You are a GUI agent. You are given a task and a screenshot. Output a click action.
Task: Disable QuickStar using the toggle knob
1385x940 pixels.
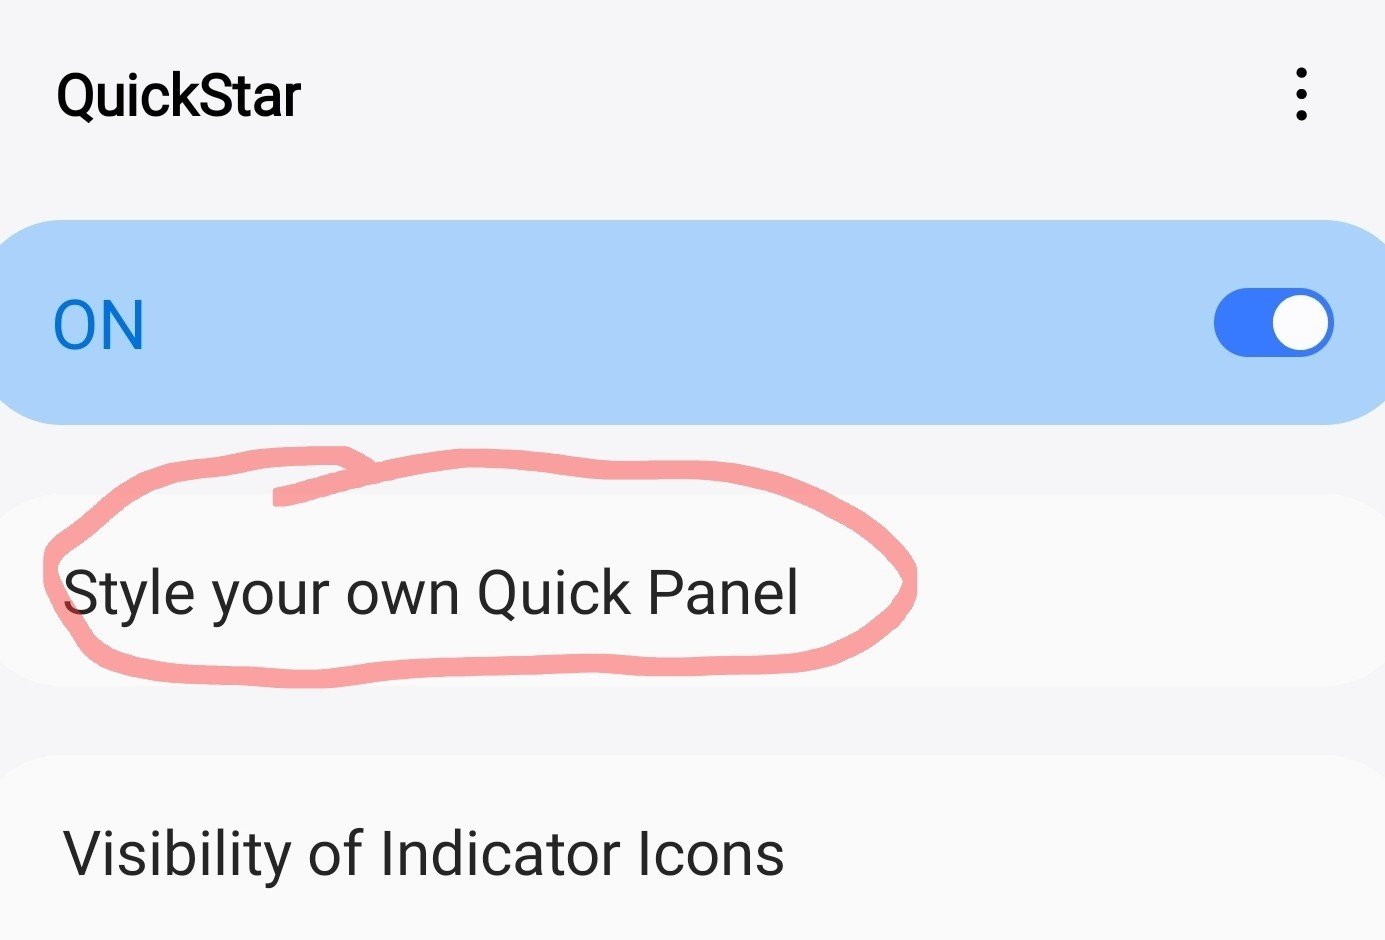[x=1301, y=323]
